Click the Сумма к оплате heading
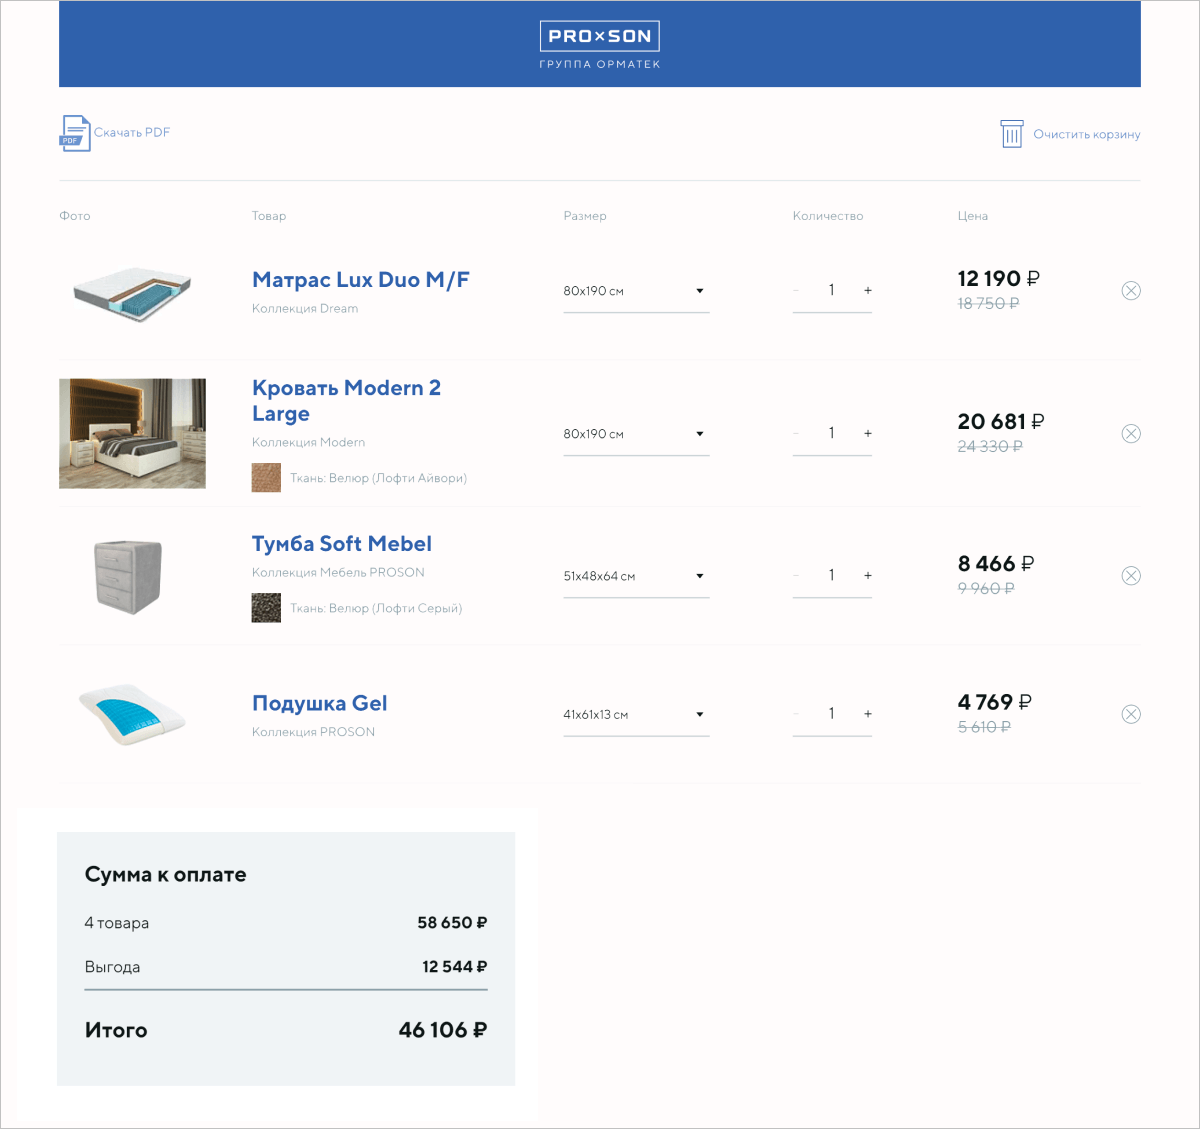This screenshot has height=1129, width=1200. [166, 875]
